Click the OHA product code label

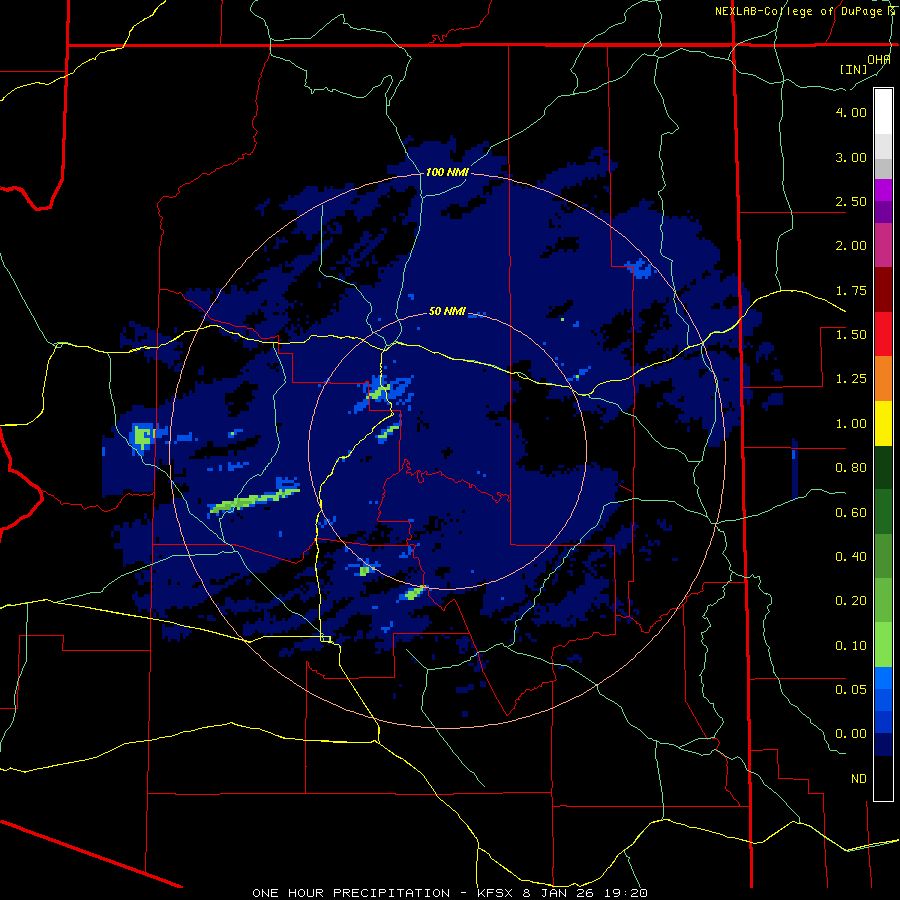pos(879,59)
